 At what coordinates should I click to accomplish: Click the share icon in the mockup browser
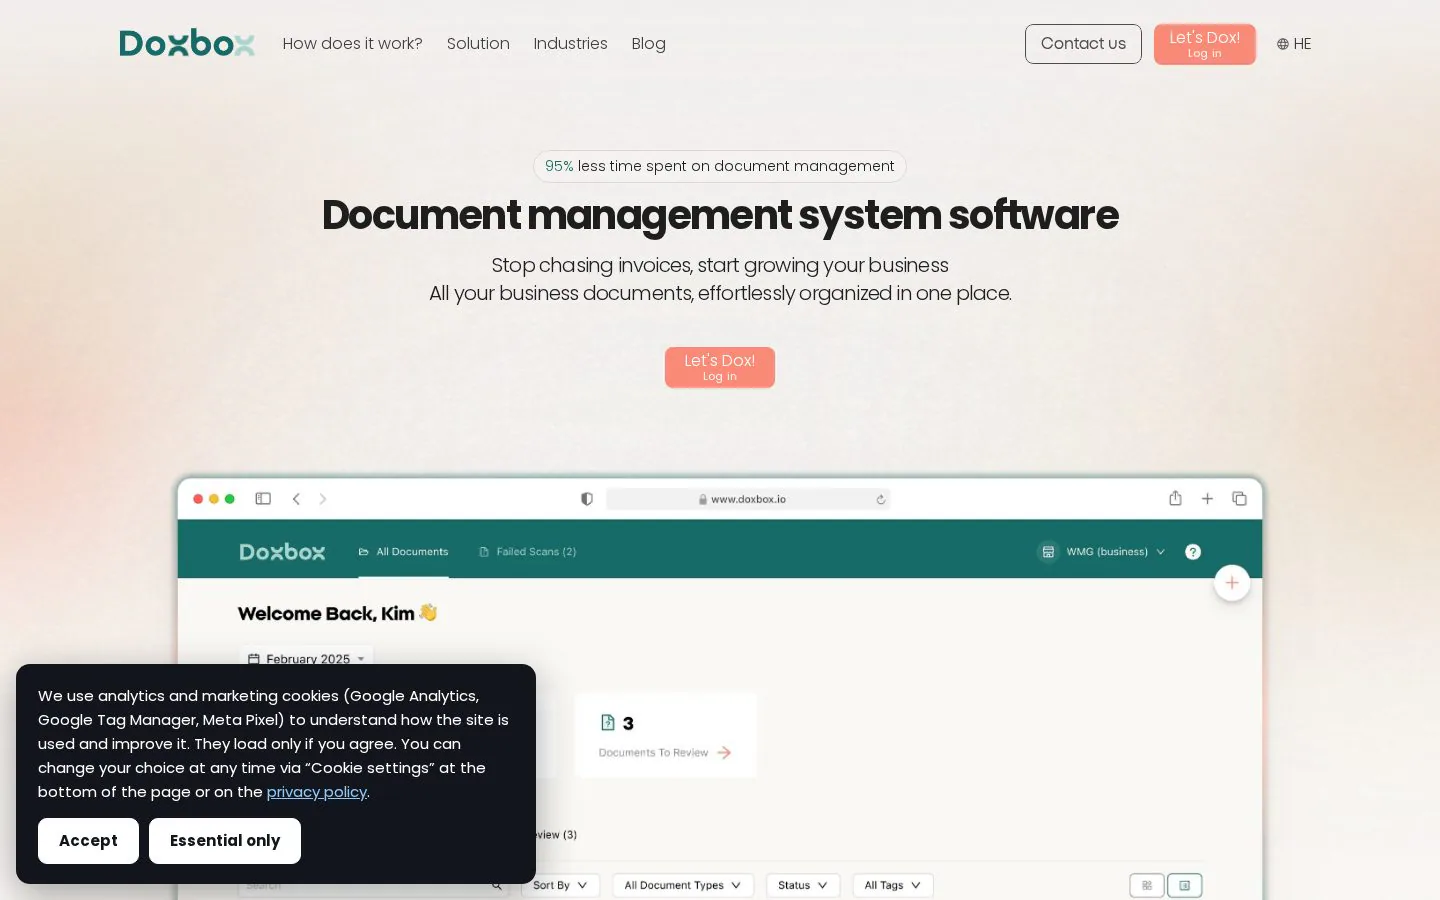tap(1176, 498)
